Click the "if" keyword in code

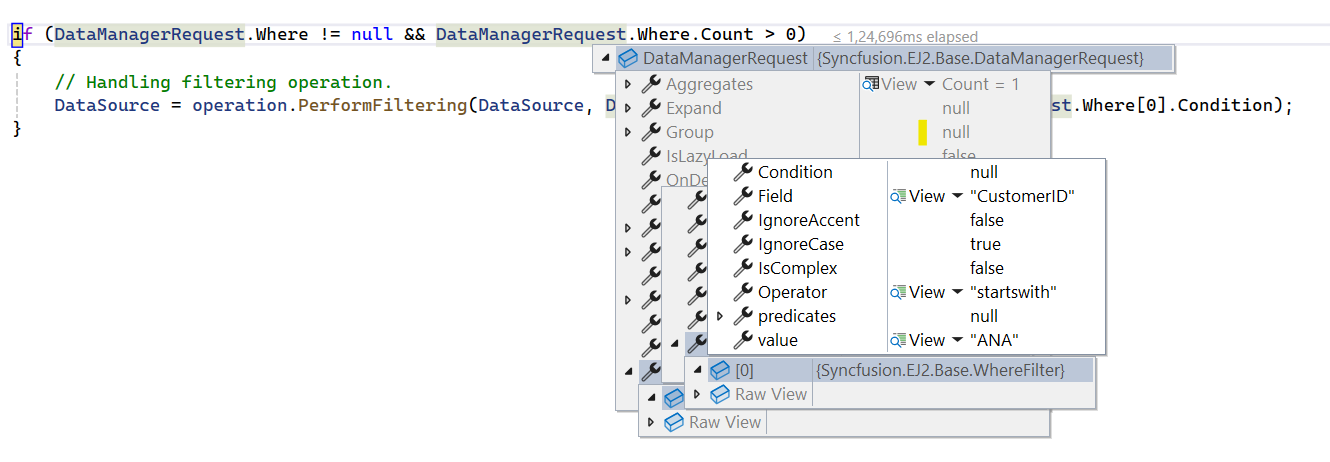pos(23,34)
